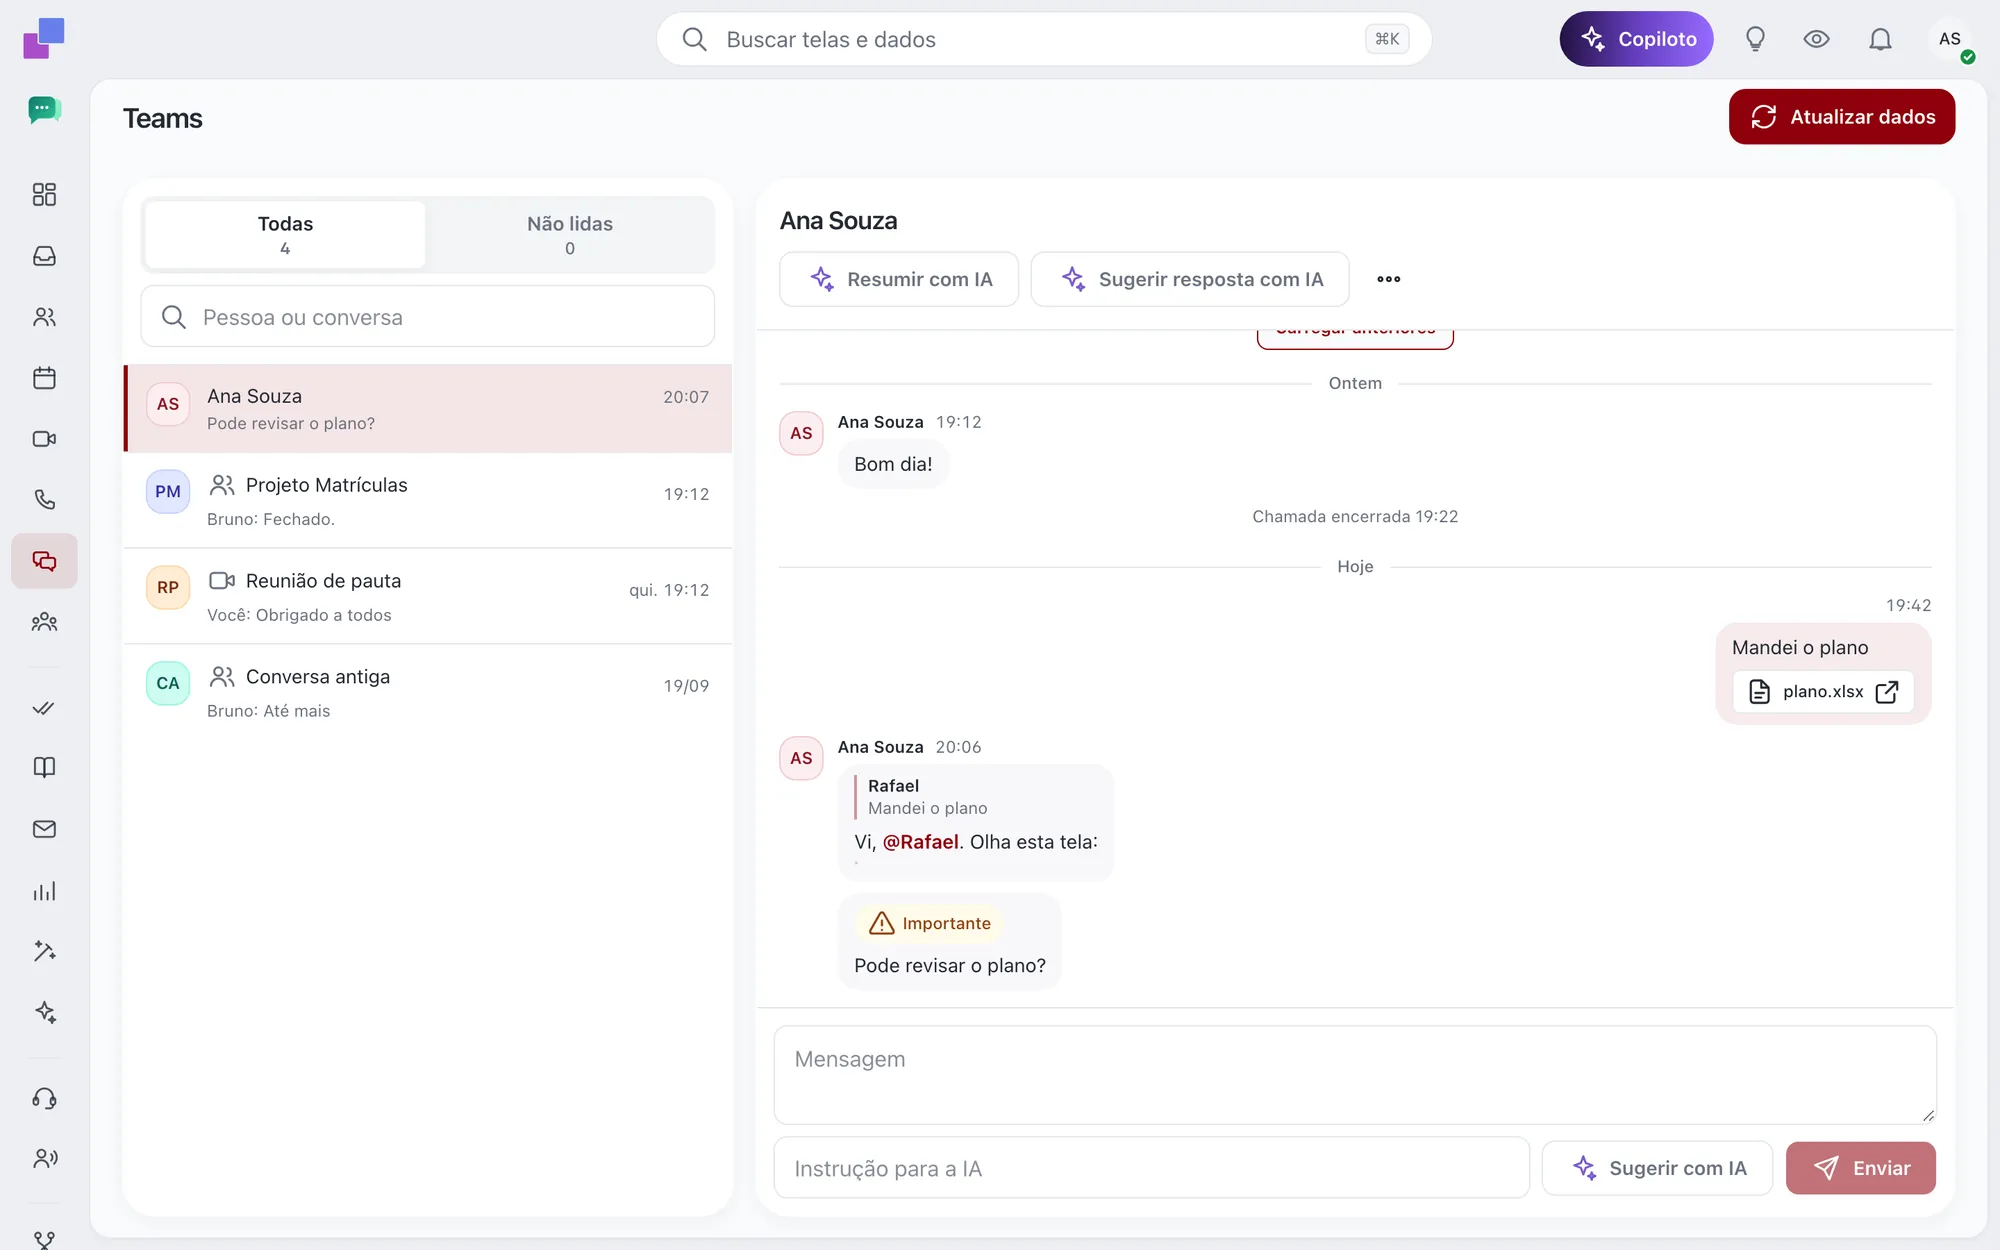Image resolution: width=2000 pixels, height=1250 pixels.
Task: Open the inbox tray icon in sidebar
Action: (44, 256)
